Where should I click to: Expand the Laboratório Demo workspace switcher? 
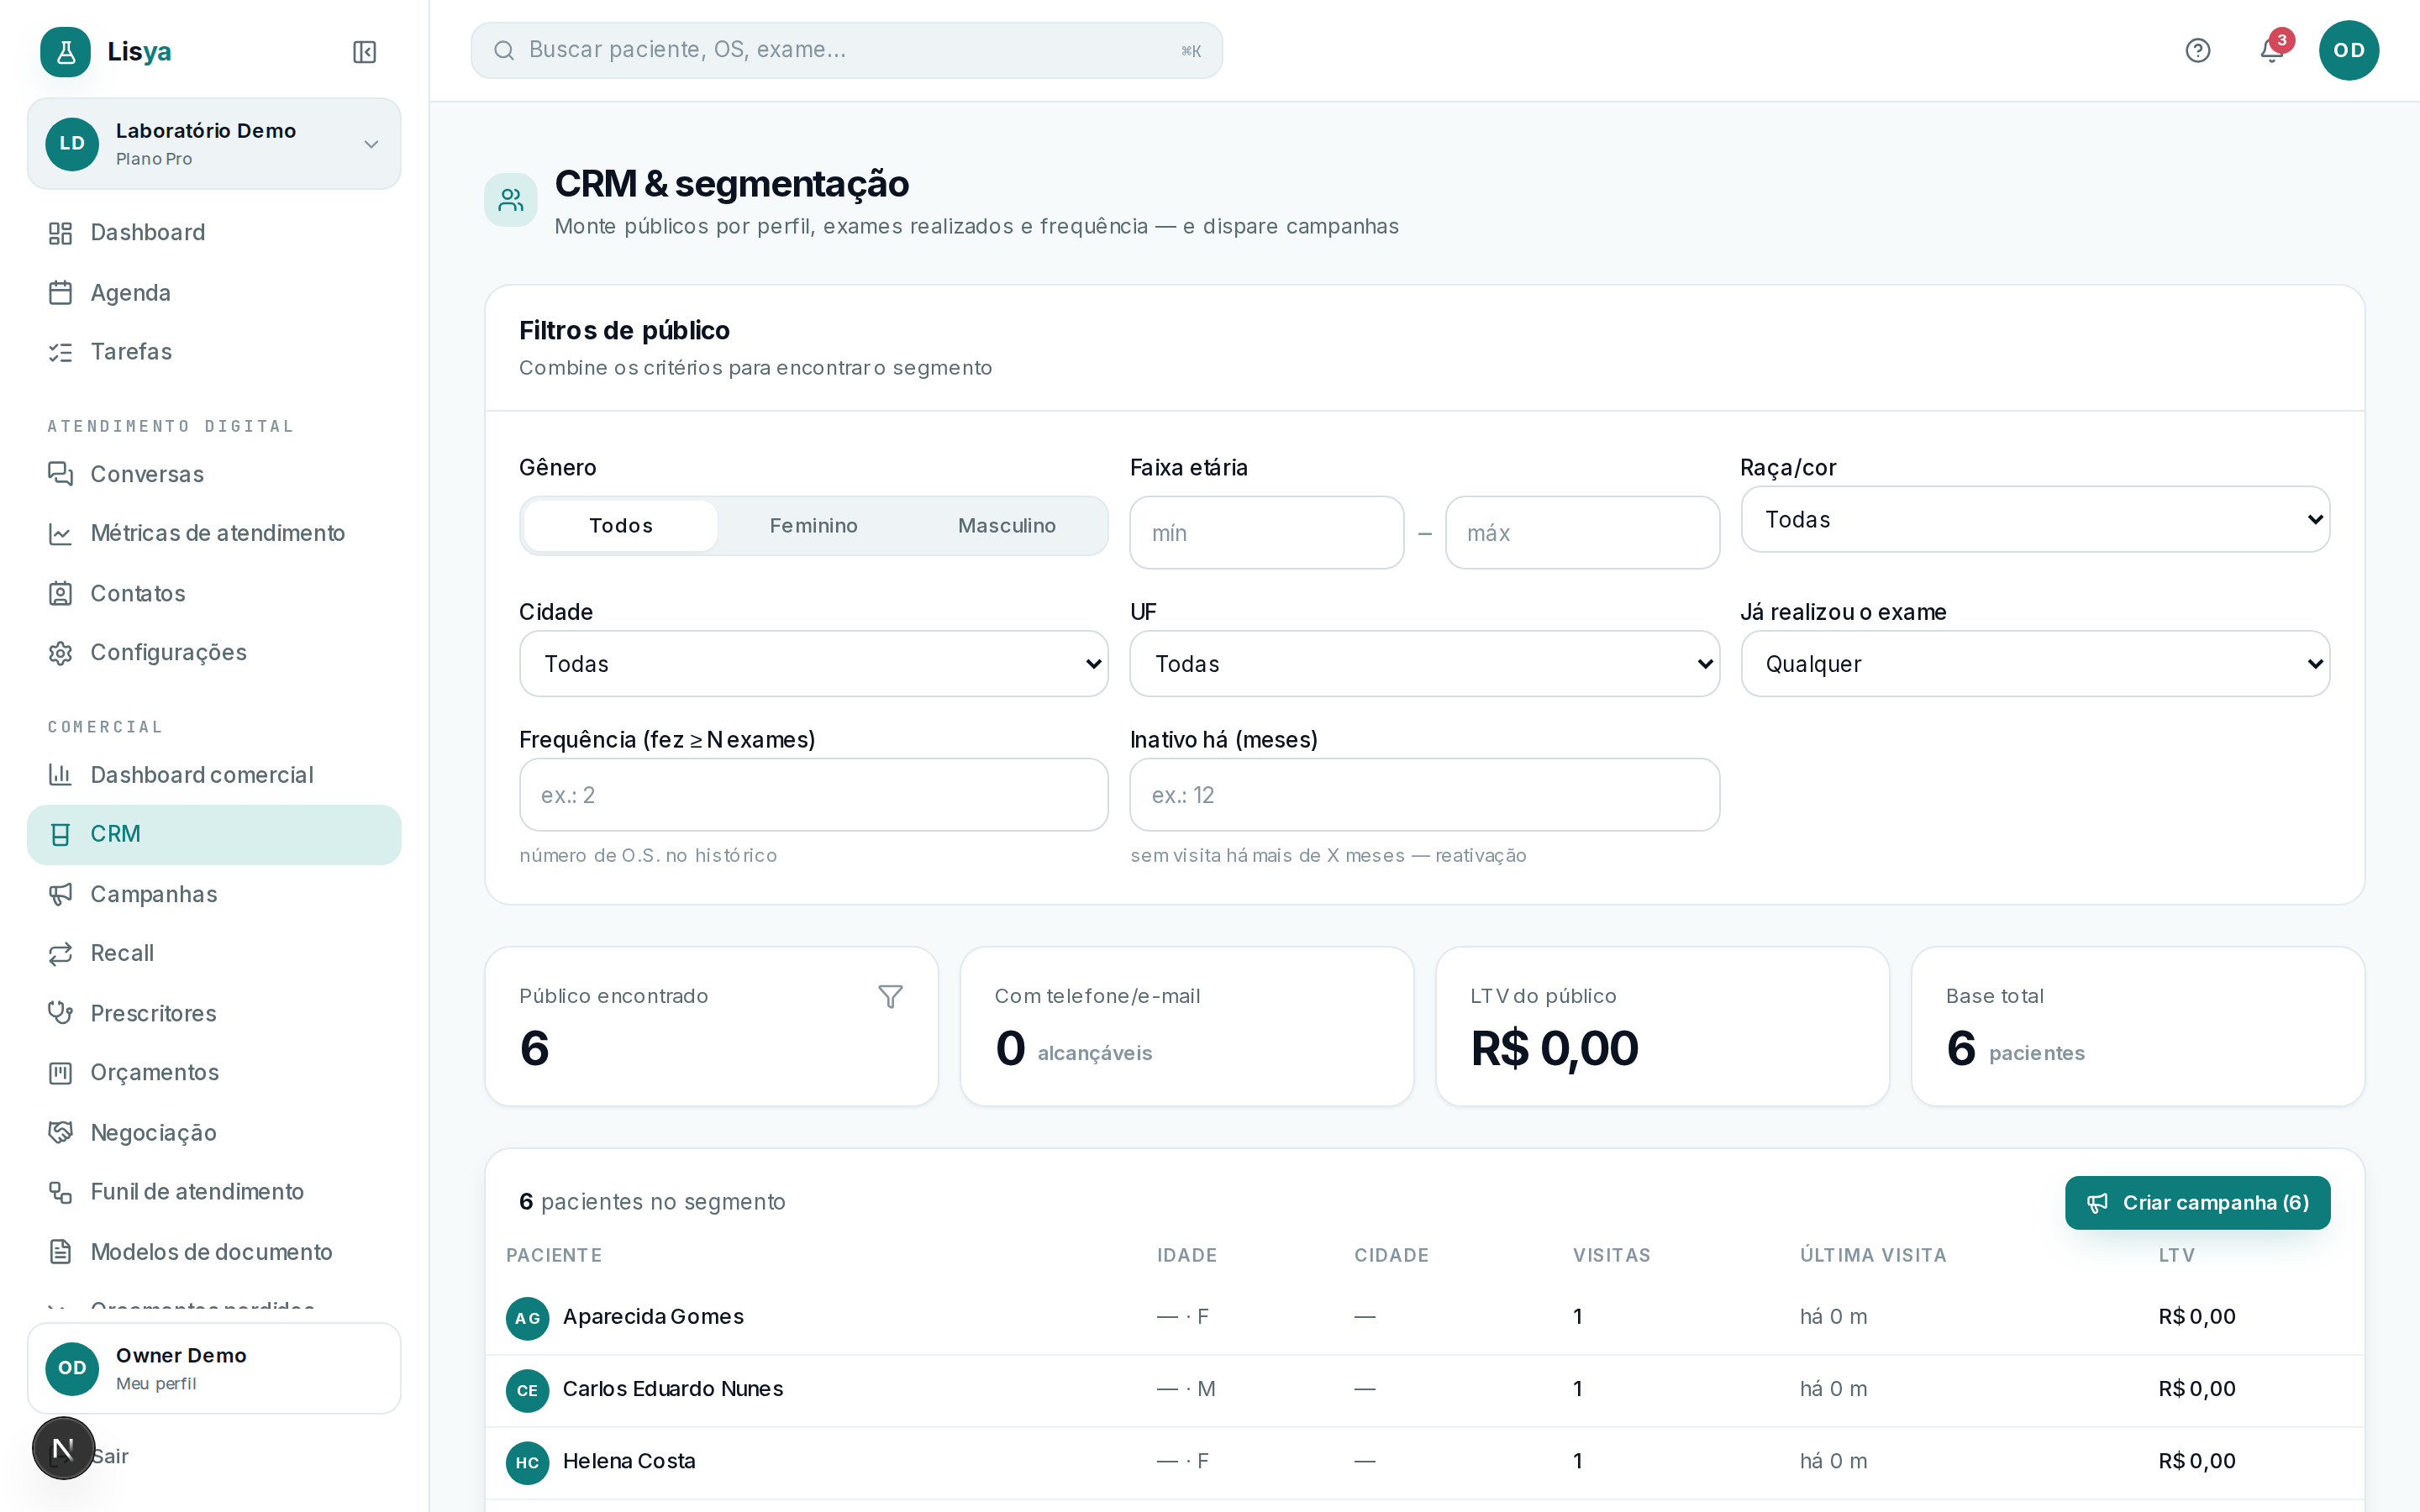(x=214, y=144)
